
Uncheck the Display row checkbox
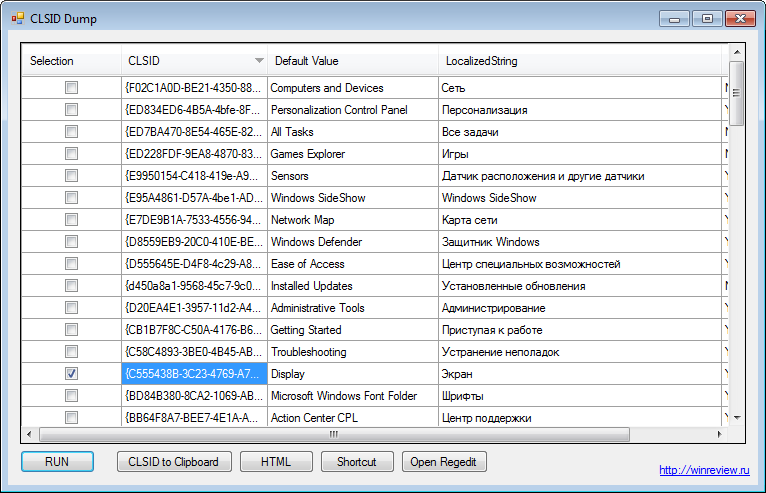point(71,373)
